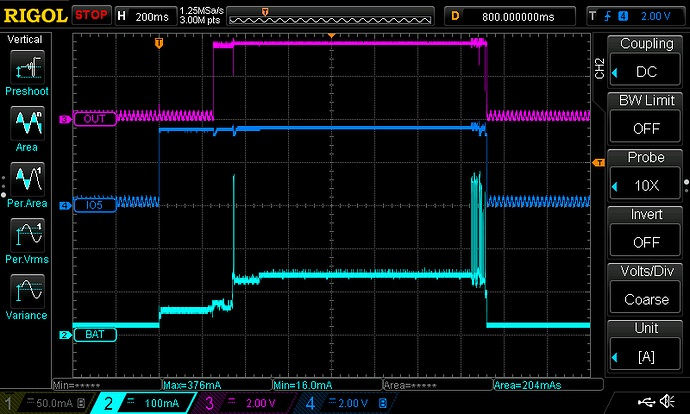Select the Per.Area measurement icon
This screenshot has width=690, height=414.
(27, 179)
